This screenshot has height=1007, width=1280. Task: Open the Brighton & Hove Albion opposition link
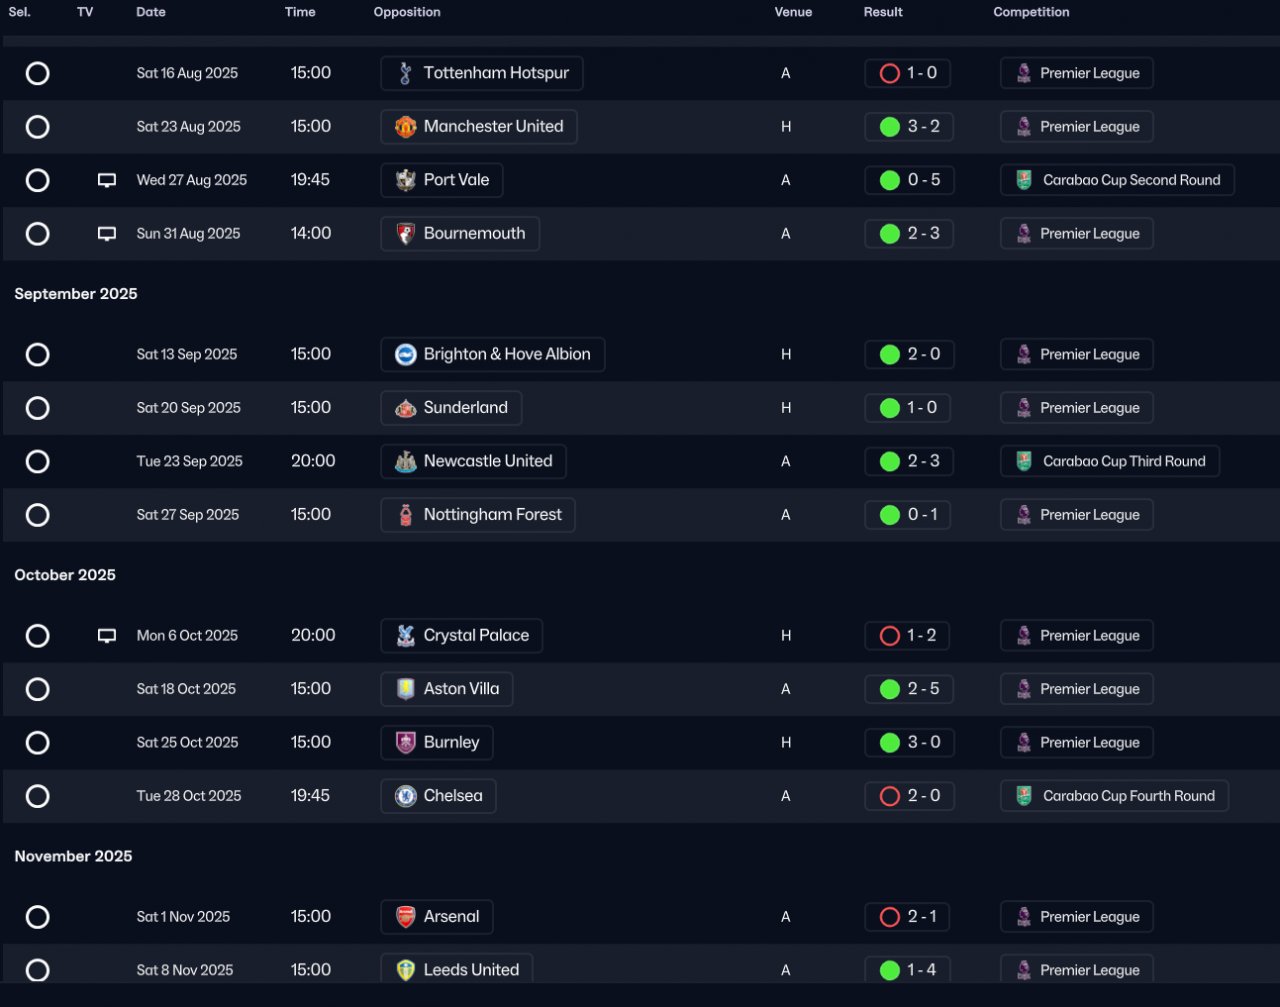(493, 354)
